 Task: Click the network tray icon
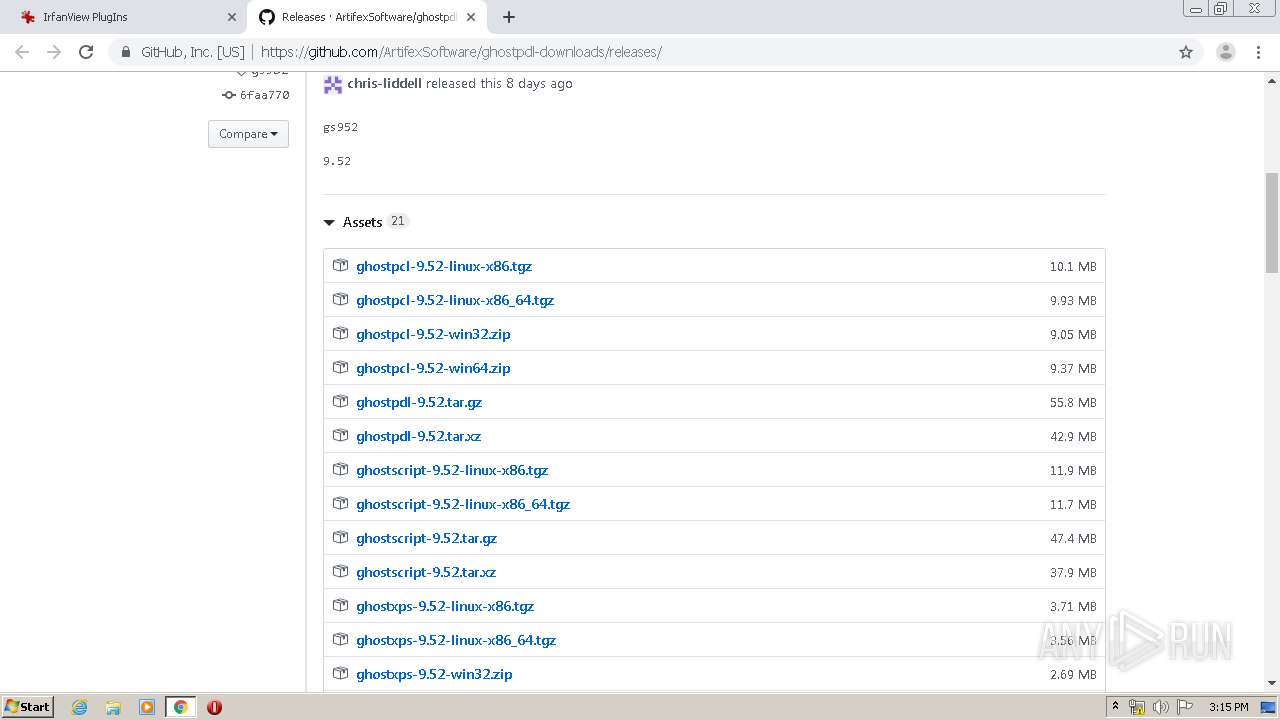pyautogui.click(x=1137, y=707)
